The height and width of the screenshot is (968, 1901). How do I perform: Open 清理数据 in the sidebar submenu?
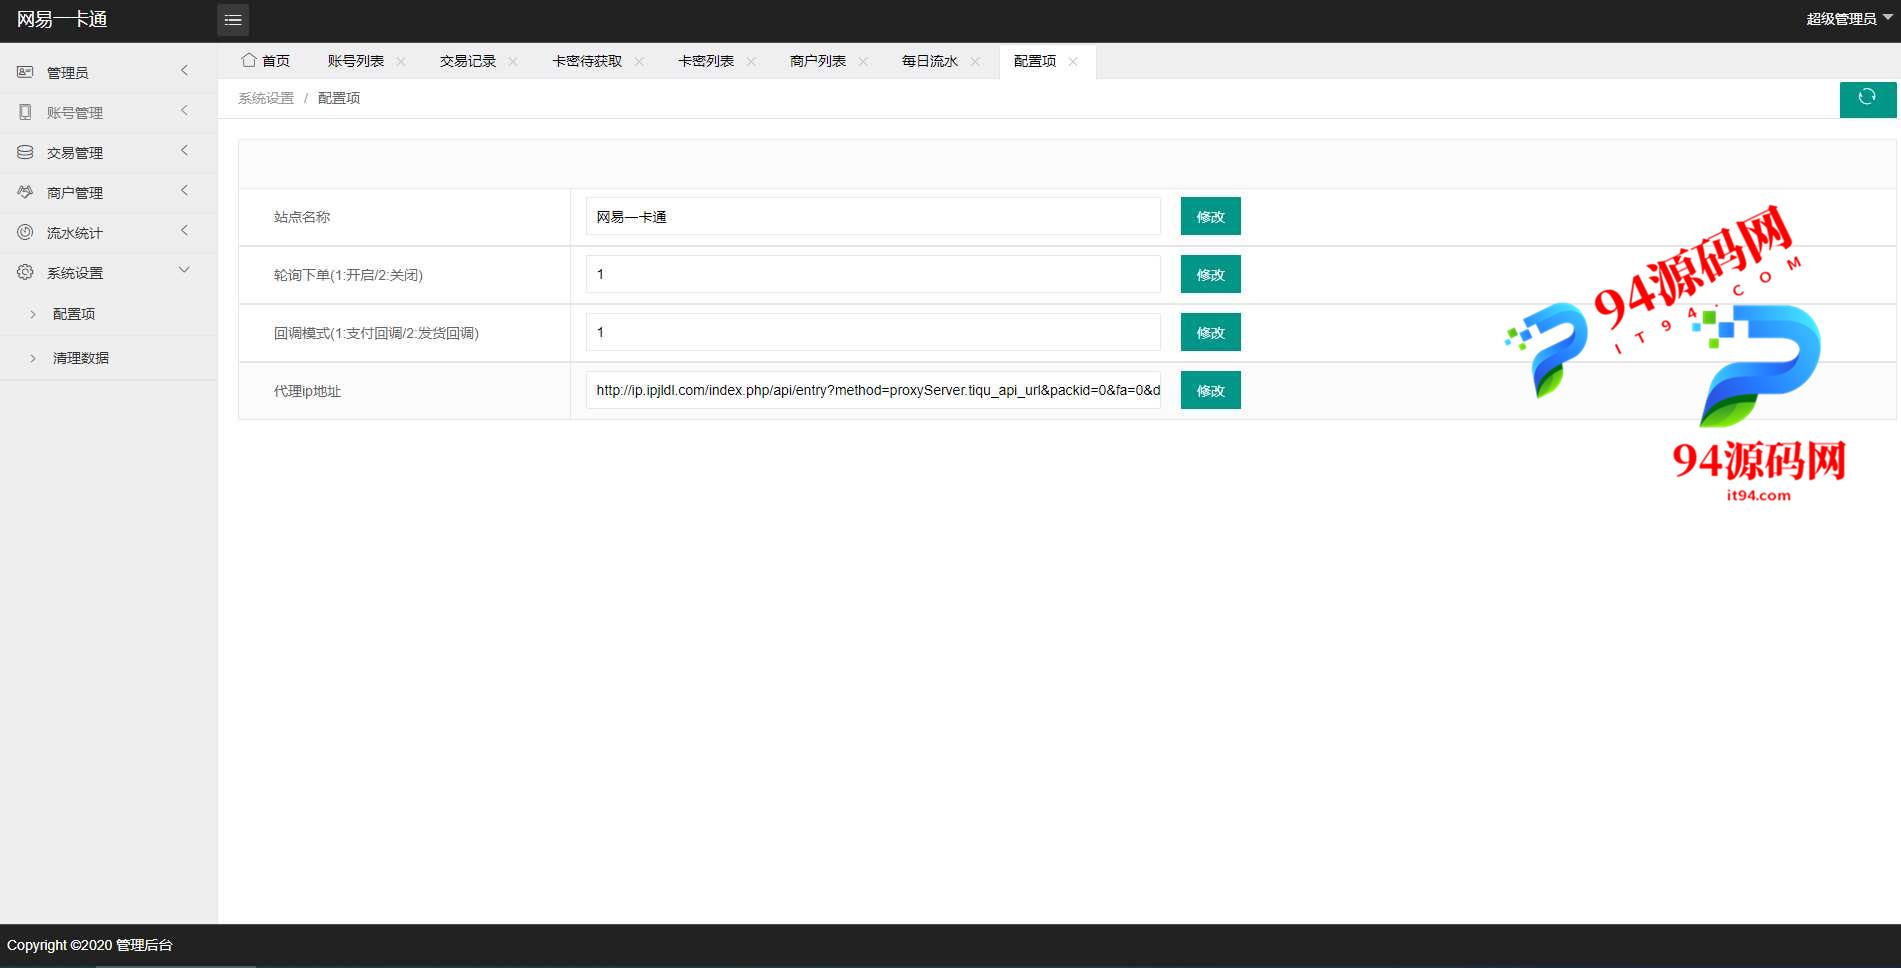[81, 358]
